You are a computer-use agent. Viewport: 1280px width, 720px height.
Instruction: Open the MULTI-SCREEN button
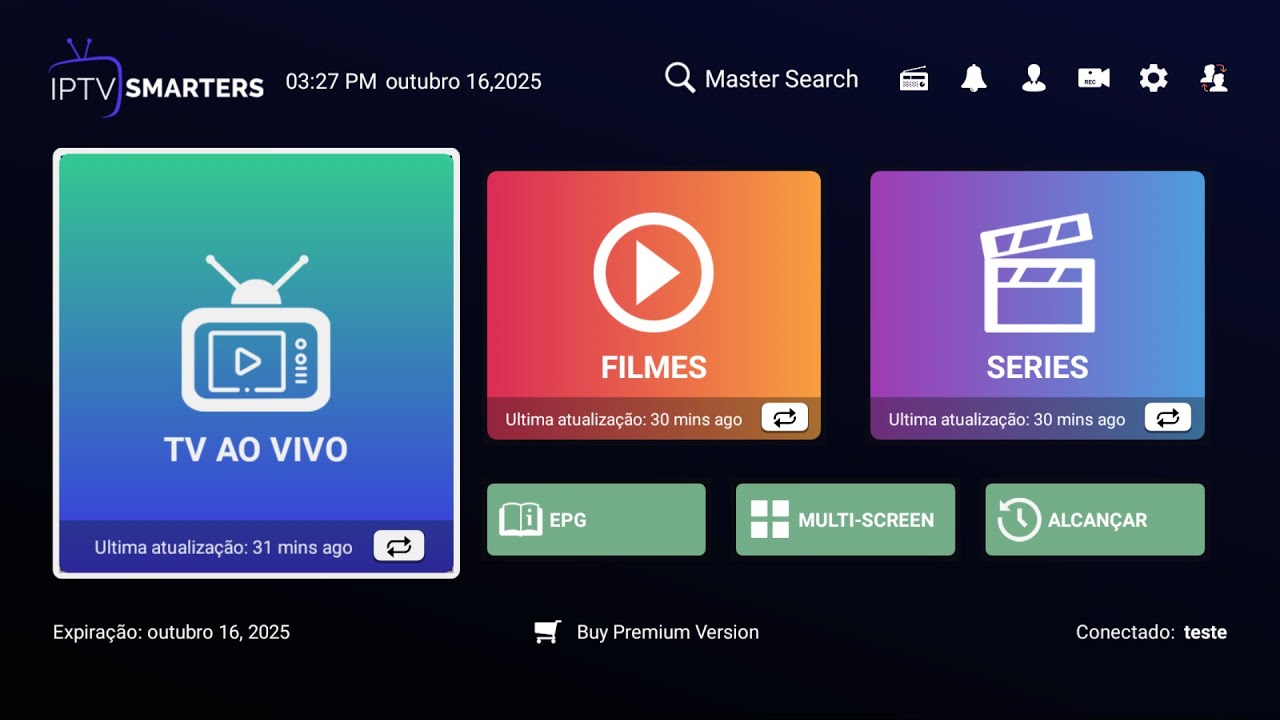tap(846, 520)
